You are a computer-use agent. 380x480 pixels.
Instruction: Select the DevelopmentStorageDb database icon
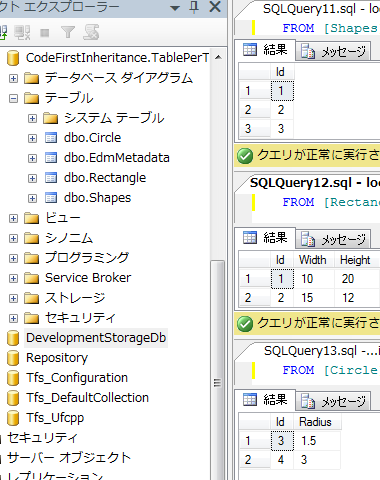pos(13,338)
